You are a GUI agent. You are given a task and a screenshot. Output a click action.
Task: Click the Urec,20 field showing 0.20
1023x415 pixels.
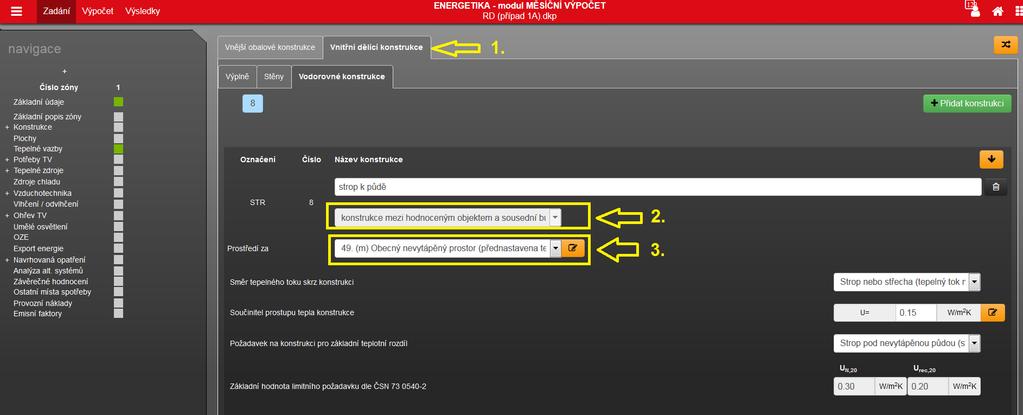pyautogui.click(x=926, y=386)
